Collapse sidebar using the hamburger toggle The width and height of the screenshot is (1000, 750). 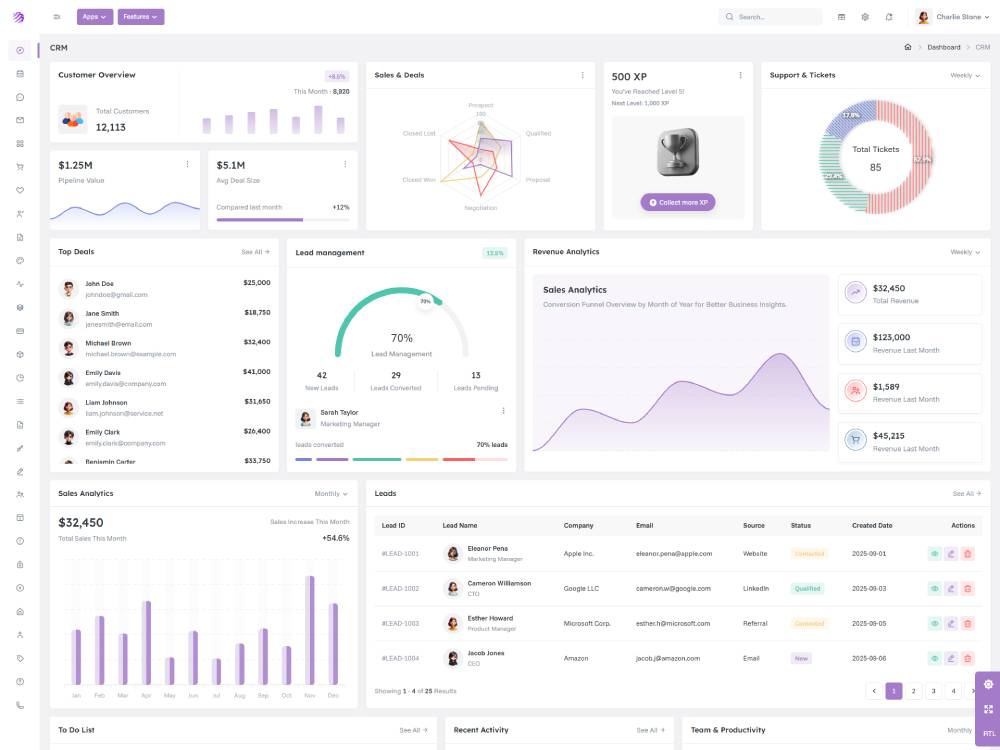(57, 17)
